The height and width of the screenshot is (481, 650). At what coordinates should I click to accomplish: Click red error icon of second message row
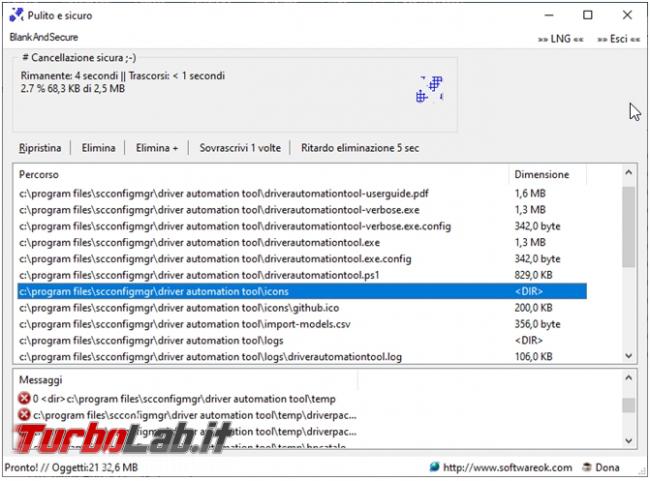(24, 415)
